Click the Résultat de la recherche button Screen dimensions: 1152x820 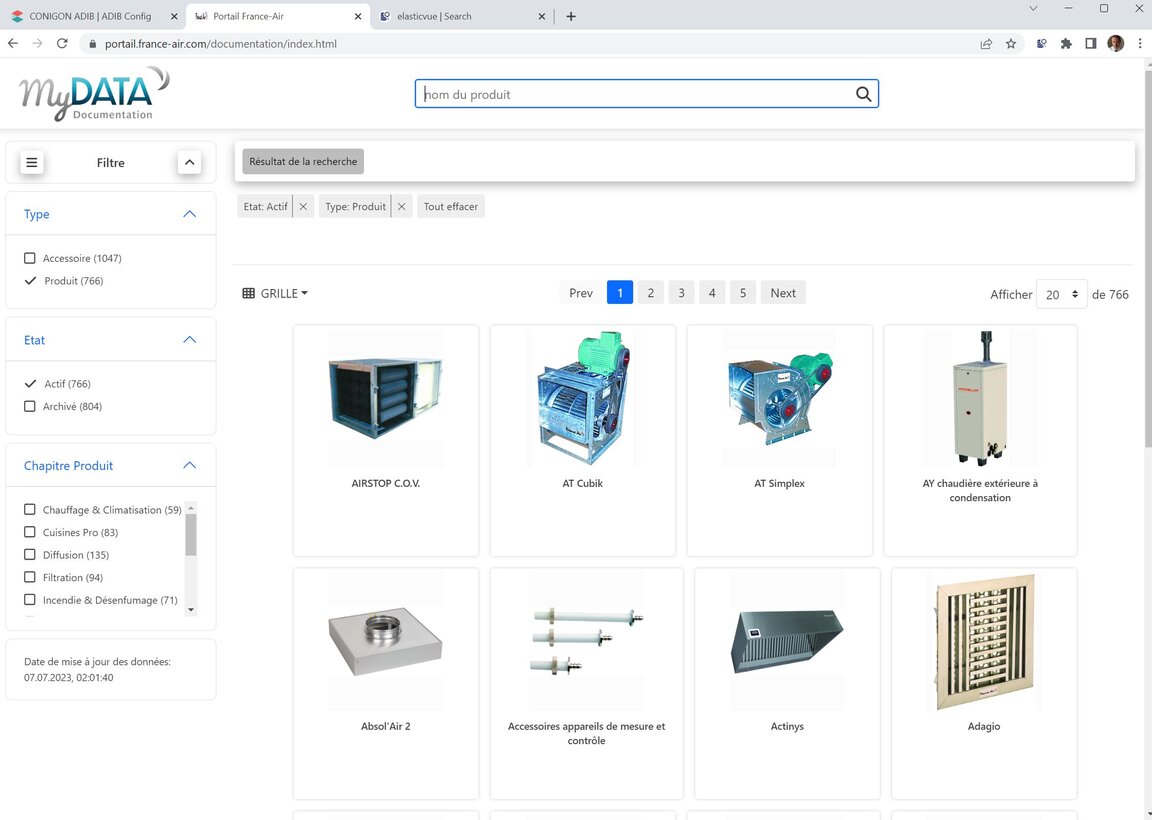click(303, 162)
